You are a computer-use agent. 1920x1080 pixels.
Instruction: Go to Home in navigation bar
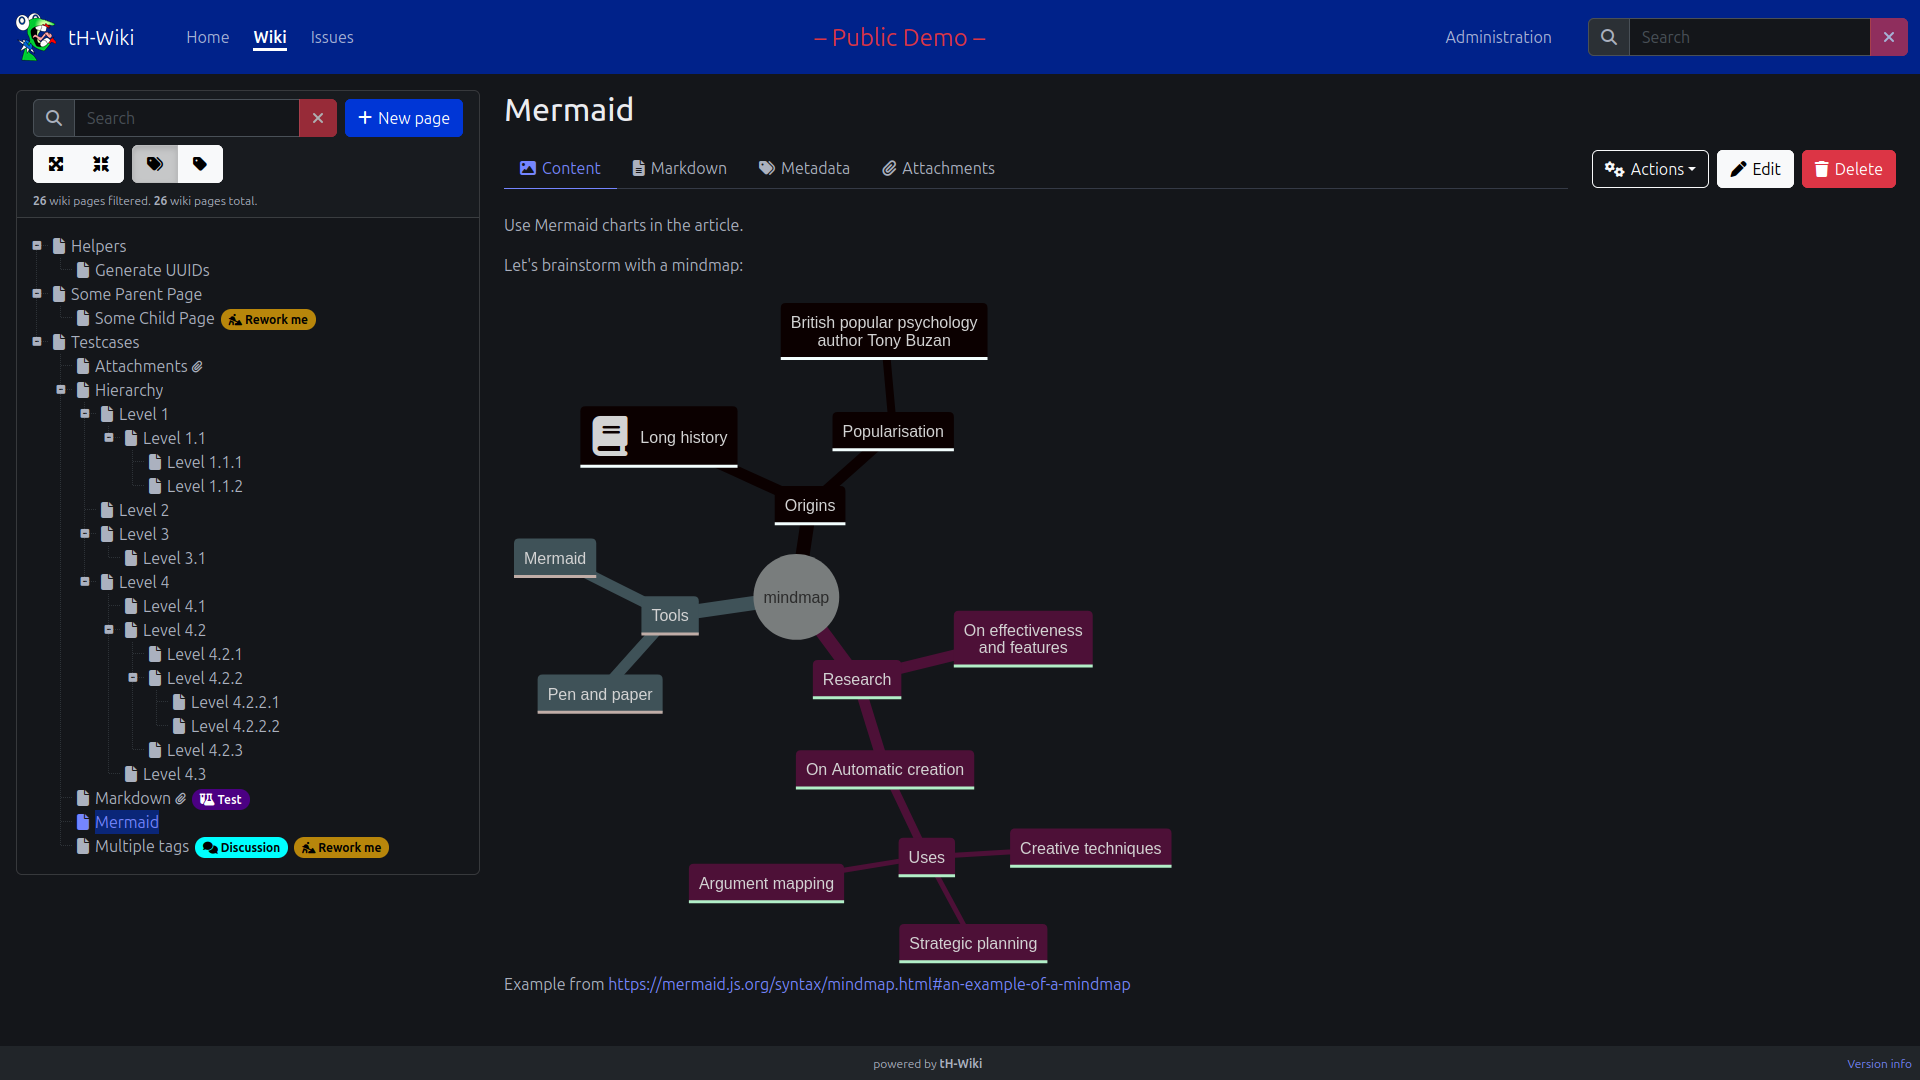(208, 37)
